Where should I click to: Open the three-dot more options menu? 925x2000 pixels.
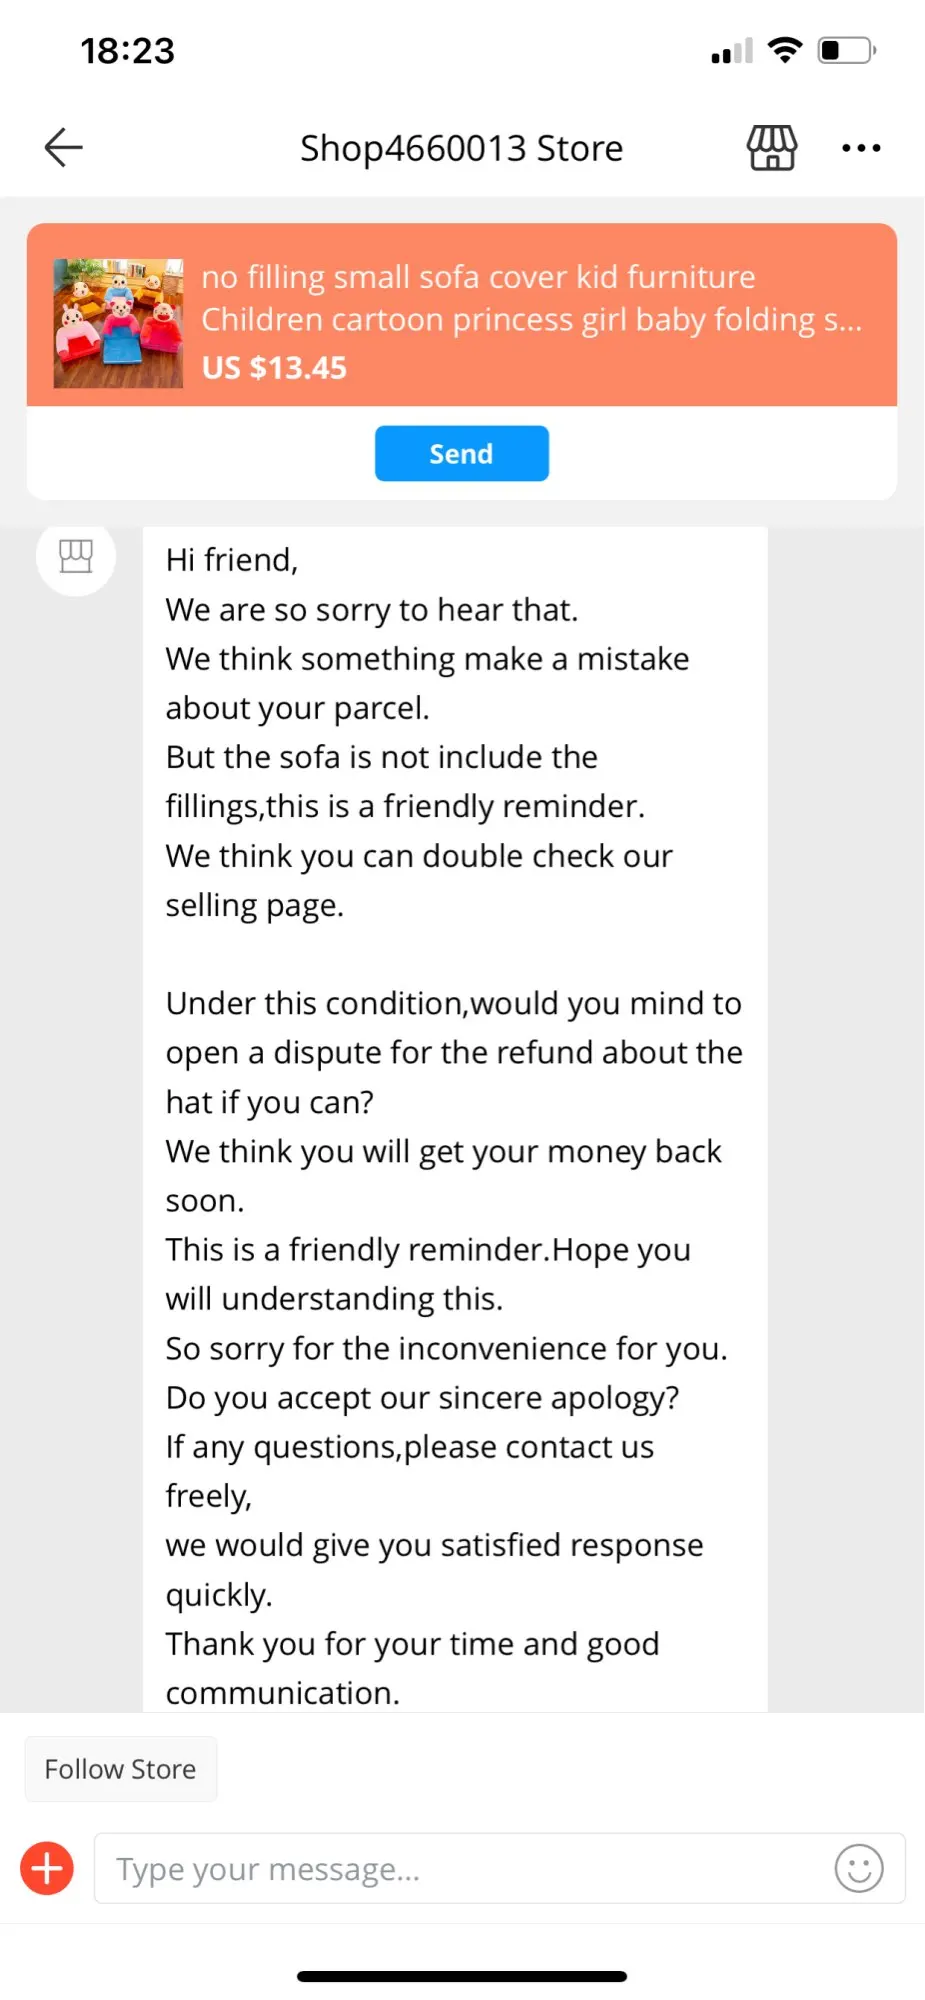coord(861,148)
